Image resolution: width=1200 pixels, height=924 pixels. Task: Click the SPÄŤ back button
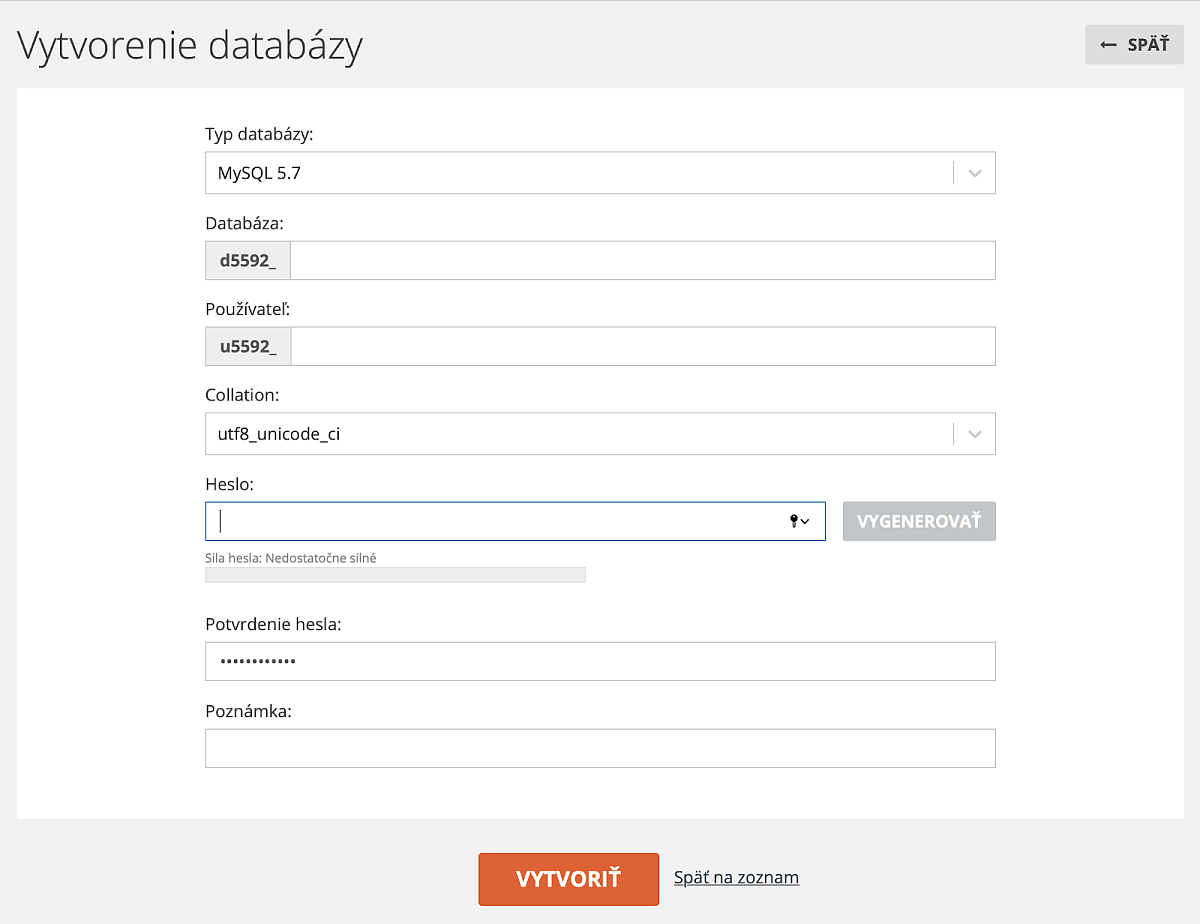point(1134,45)
